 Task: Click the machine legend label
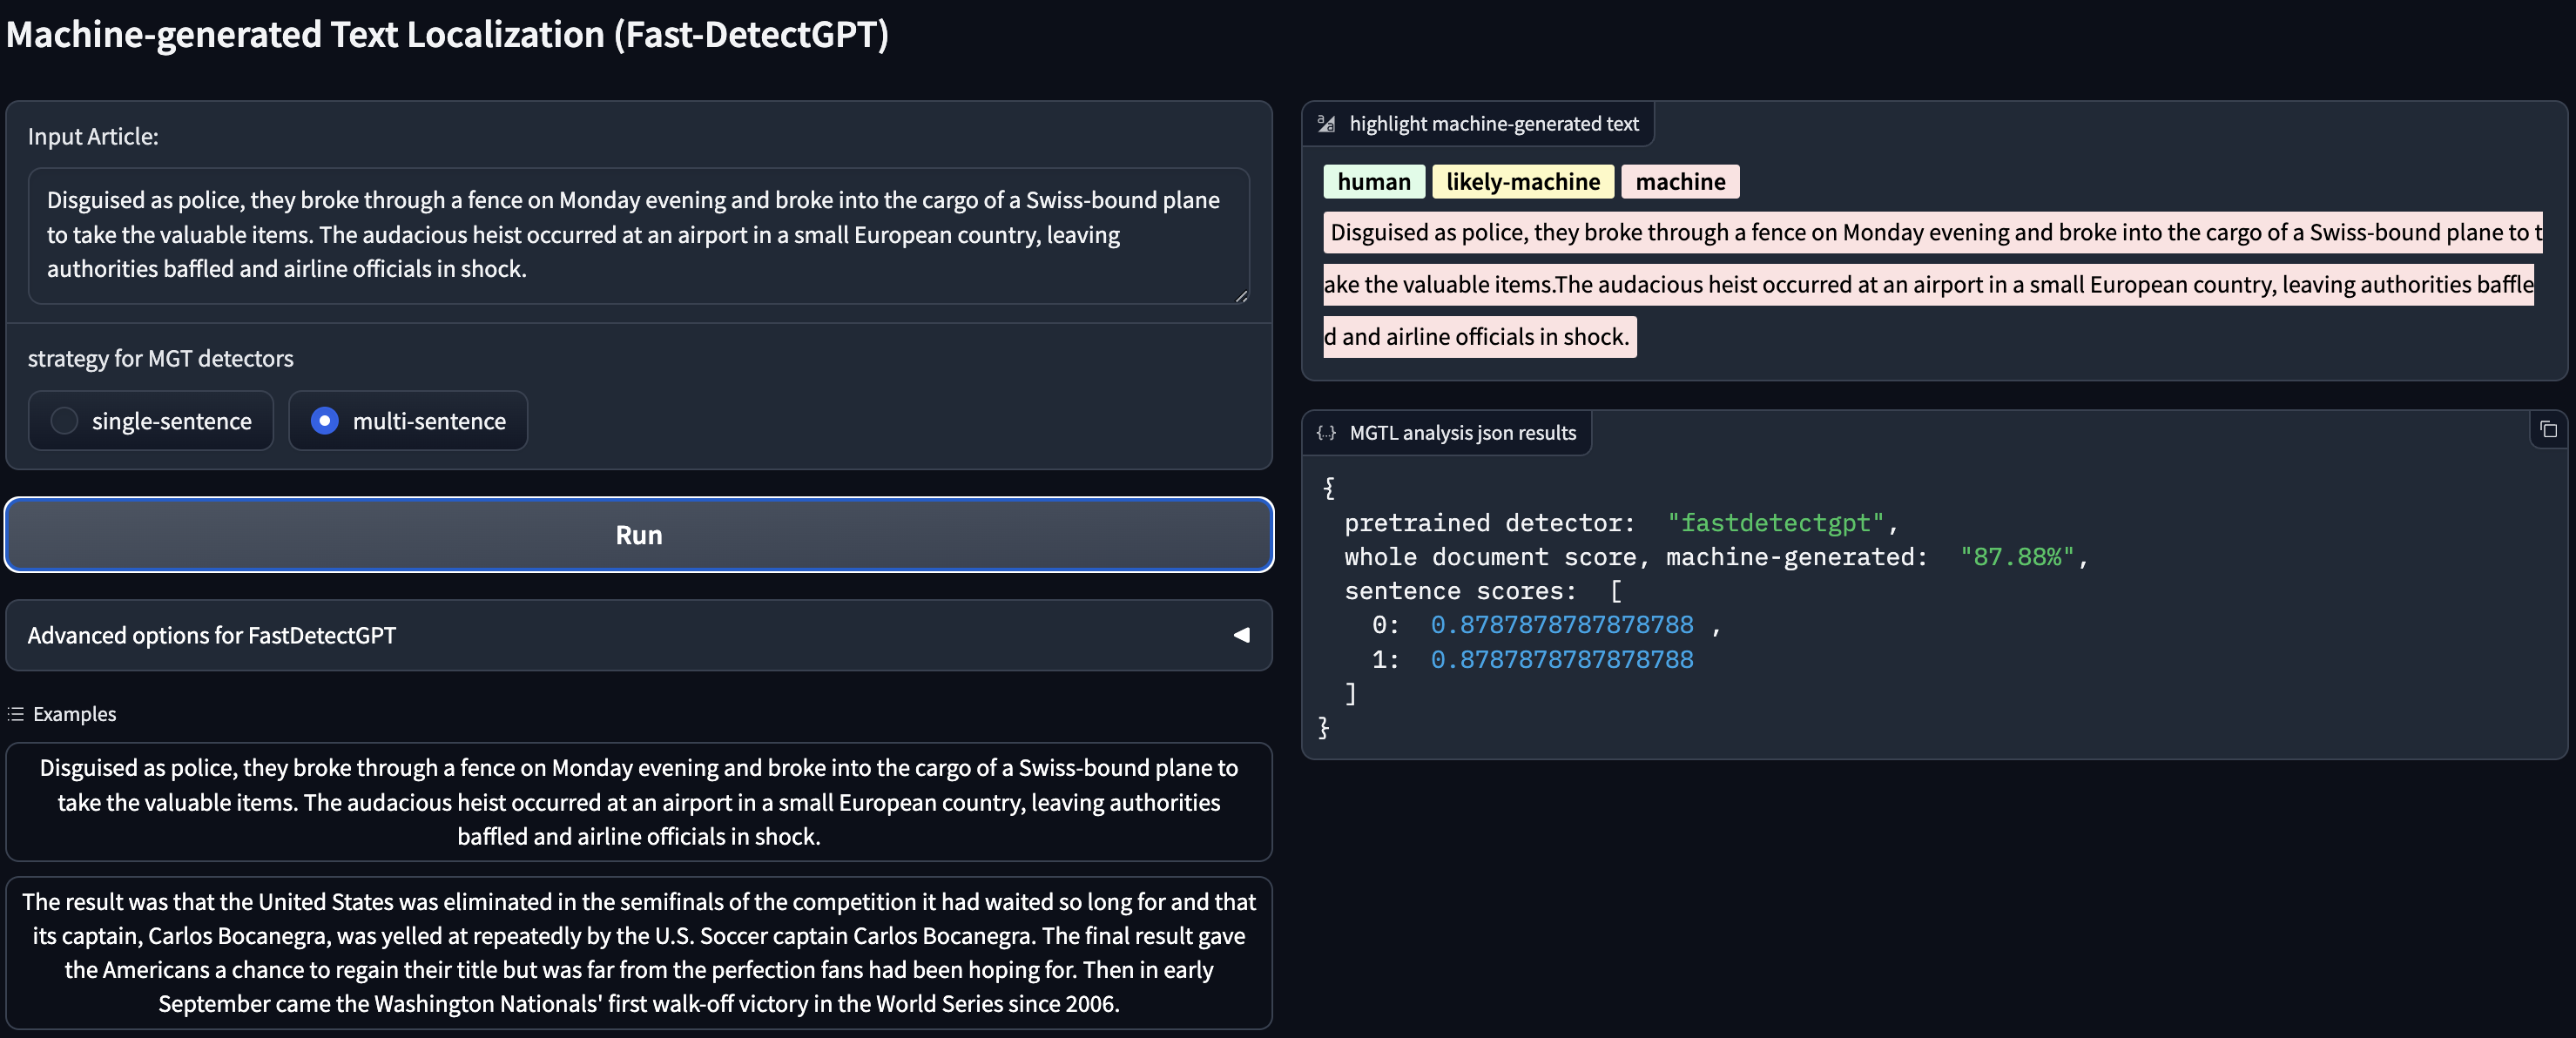1679,182
